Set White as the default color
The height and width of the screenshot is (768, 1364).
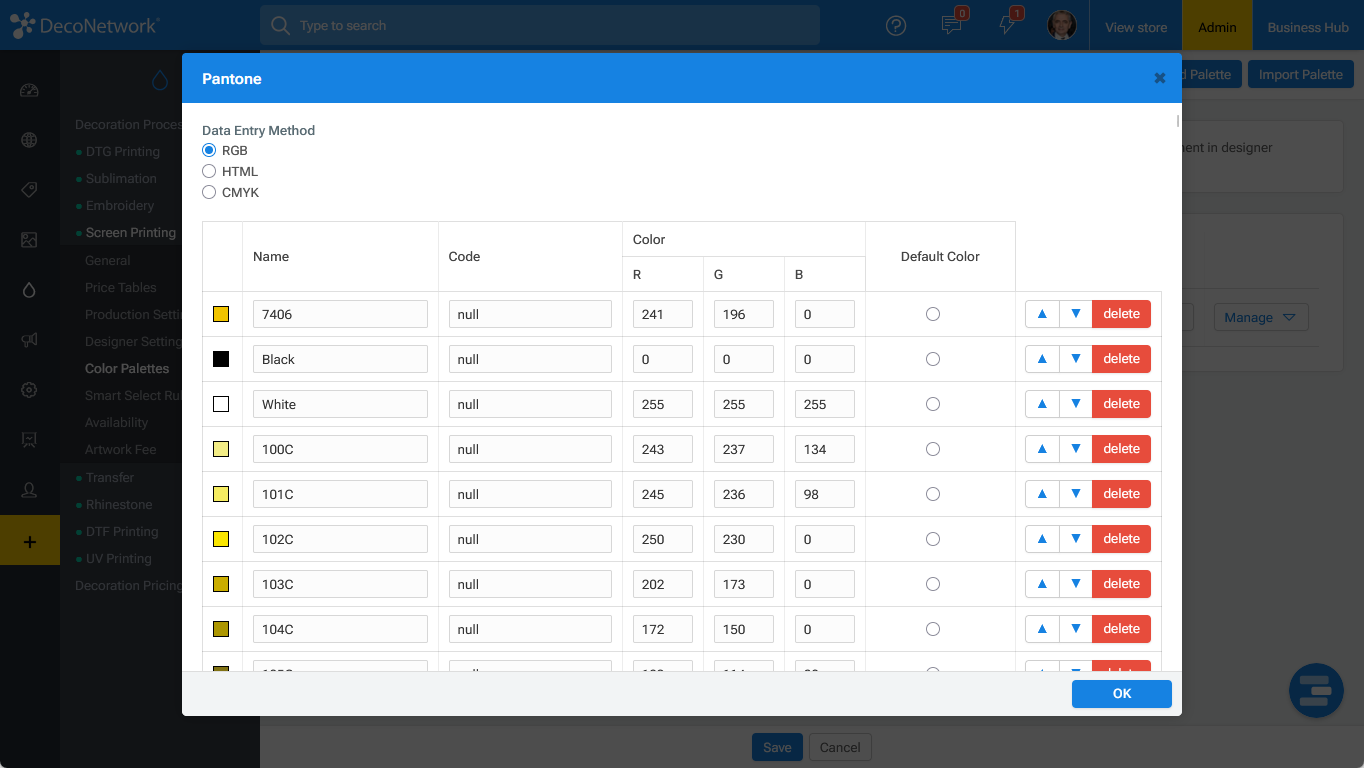tap(933, 404)
